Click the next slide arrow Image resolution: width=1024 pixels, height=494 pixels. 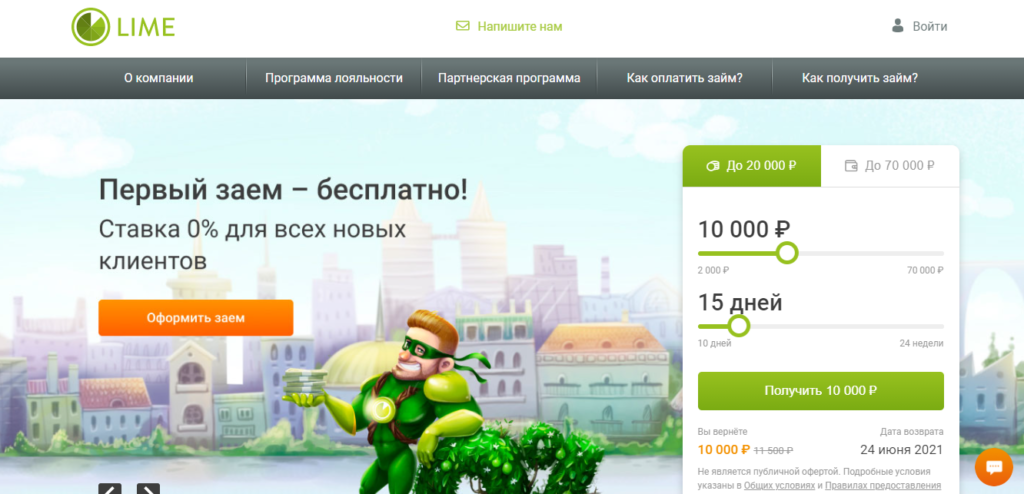(x=148, y=489)
